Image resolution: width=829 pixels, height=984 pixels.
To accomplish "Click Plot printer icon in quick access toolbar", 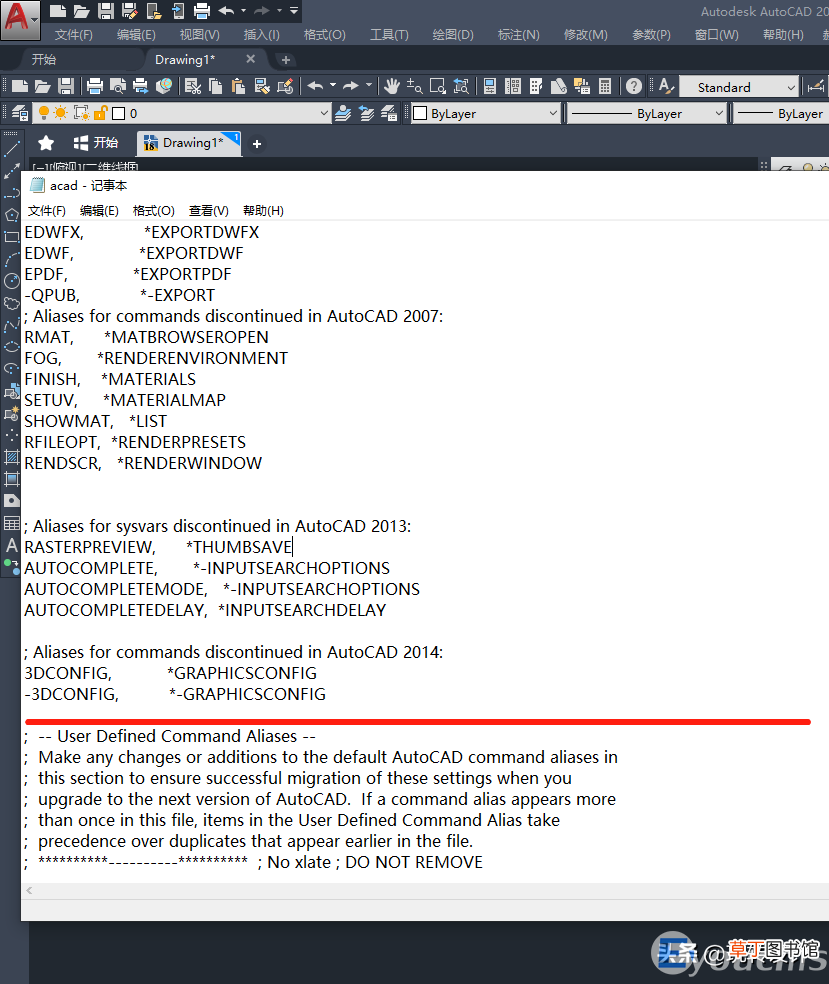I will (x=201, y=11).
